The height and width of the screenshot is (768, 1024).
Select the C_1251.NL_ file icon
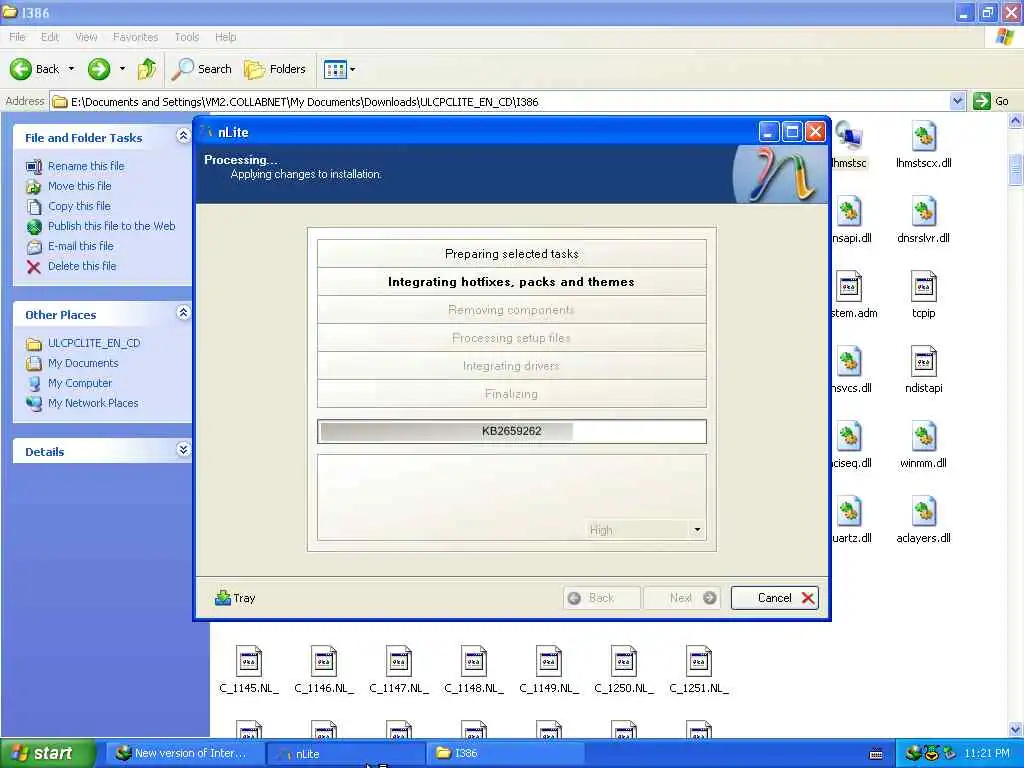point(699,662)
